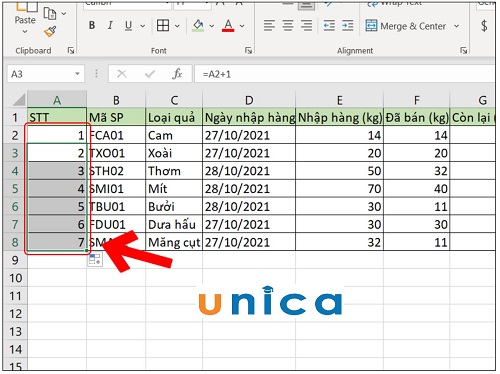This screenshot has height=374, width=500.
Task: Click Đã bán value 32 in Thơm row
Action: point(417,171)
